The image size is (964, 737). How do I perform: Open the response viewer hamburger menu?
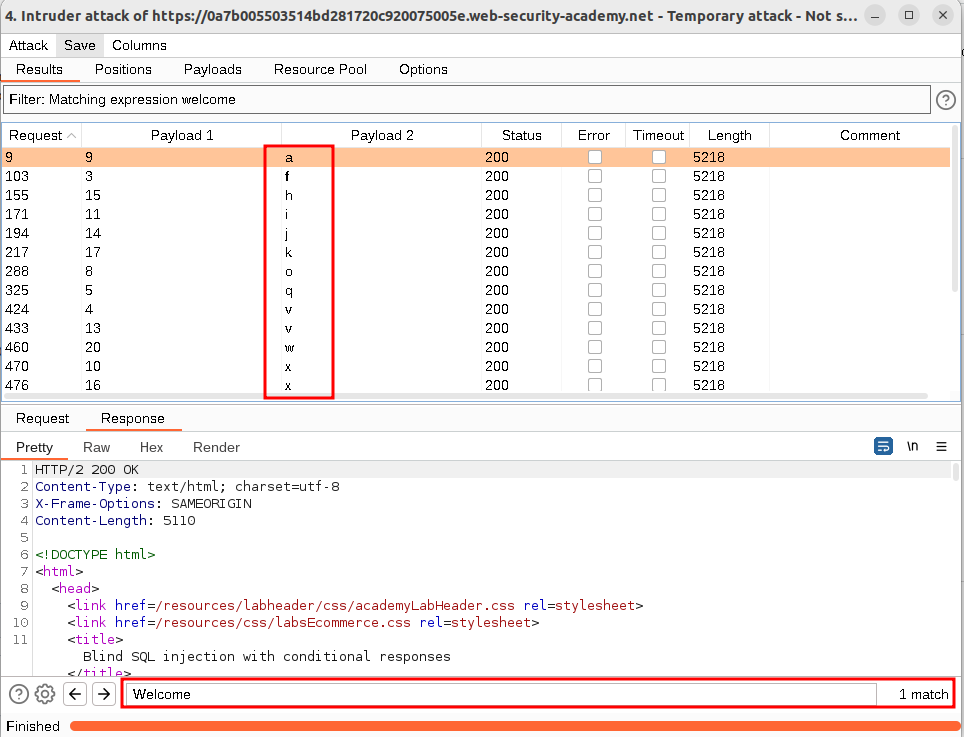coord(941,447)
